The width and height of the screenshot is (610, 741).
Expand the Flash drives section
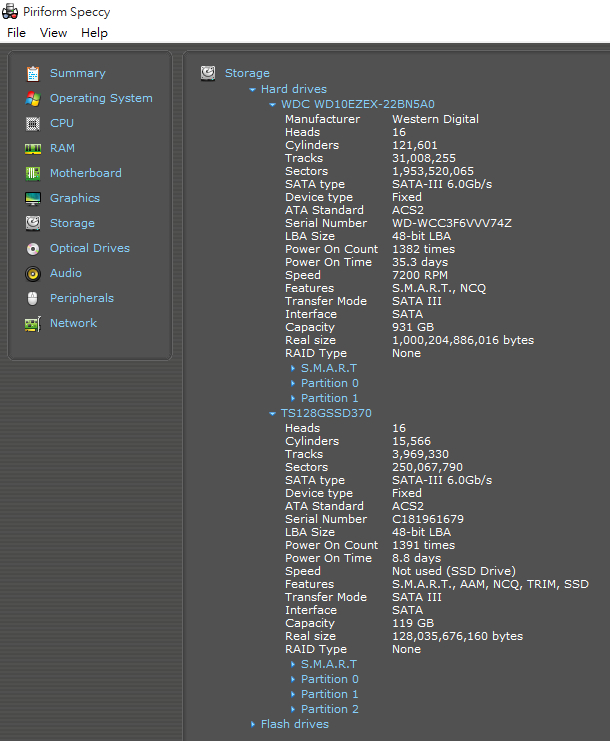[253, 724]
